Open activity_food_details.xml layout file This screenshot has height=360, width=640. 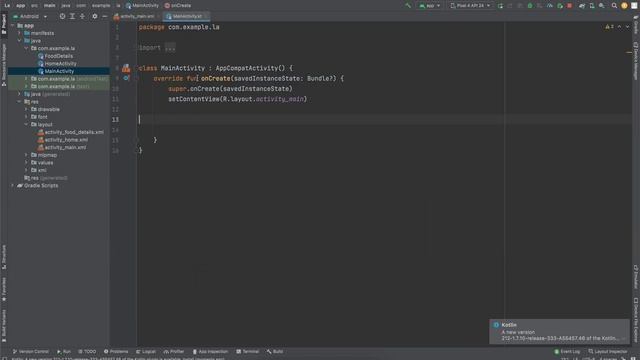tap(70, 132)
